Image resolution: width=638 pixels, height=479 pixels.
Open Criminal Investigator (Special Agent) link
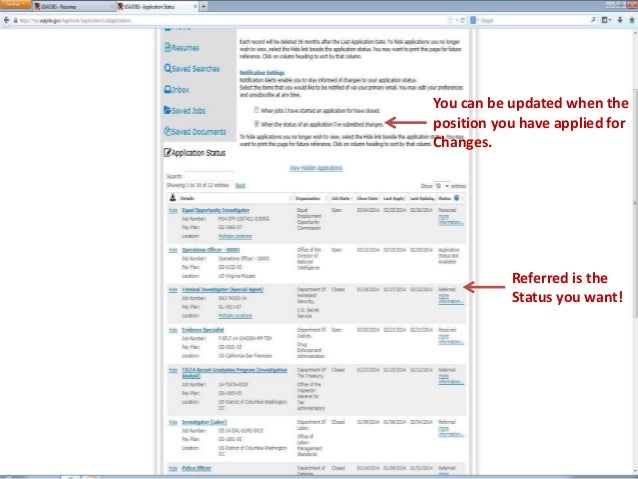(223, 289)
